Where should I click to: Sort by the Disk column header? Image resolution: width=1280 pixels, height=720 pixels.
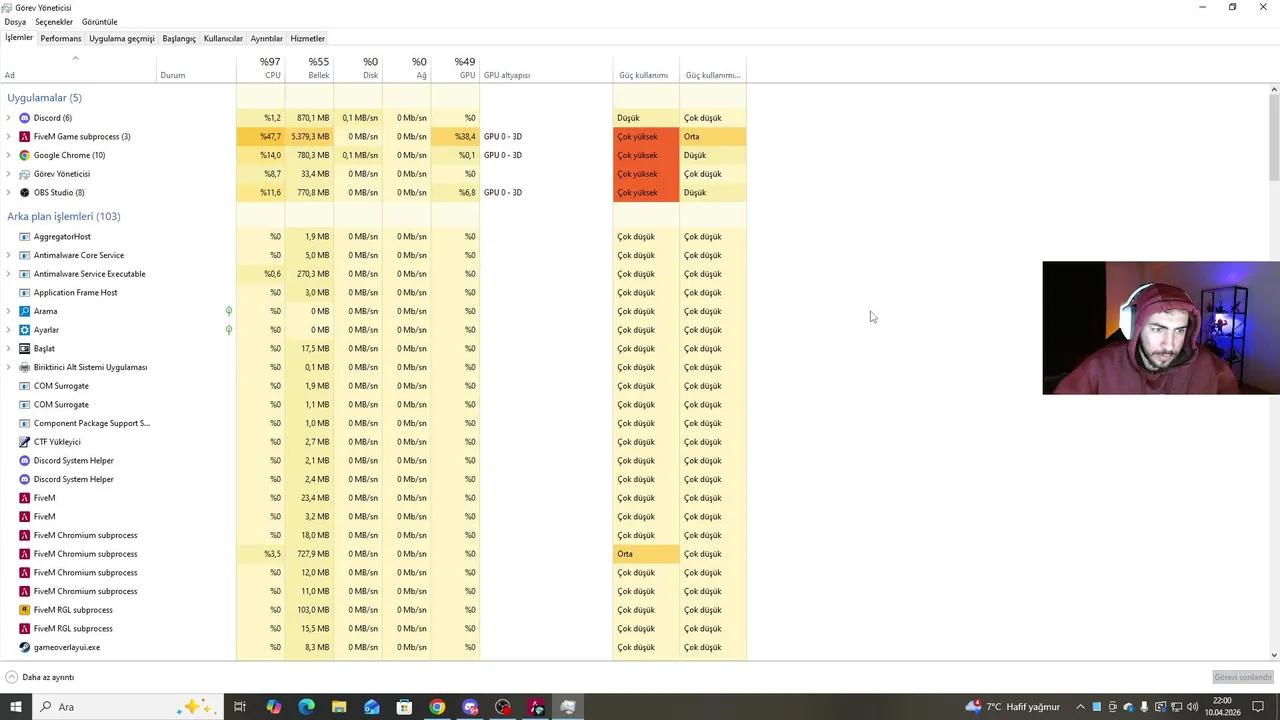tap(359, 68)
